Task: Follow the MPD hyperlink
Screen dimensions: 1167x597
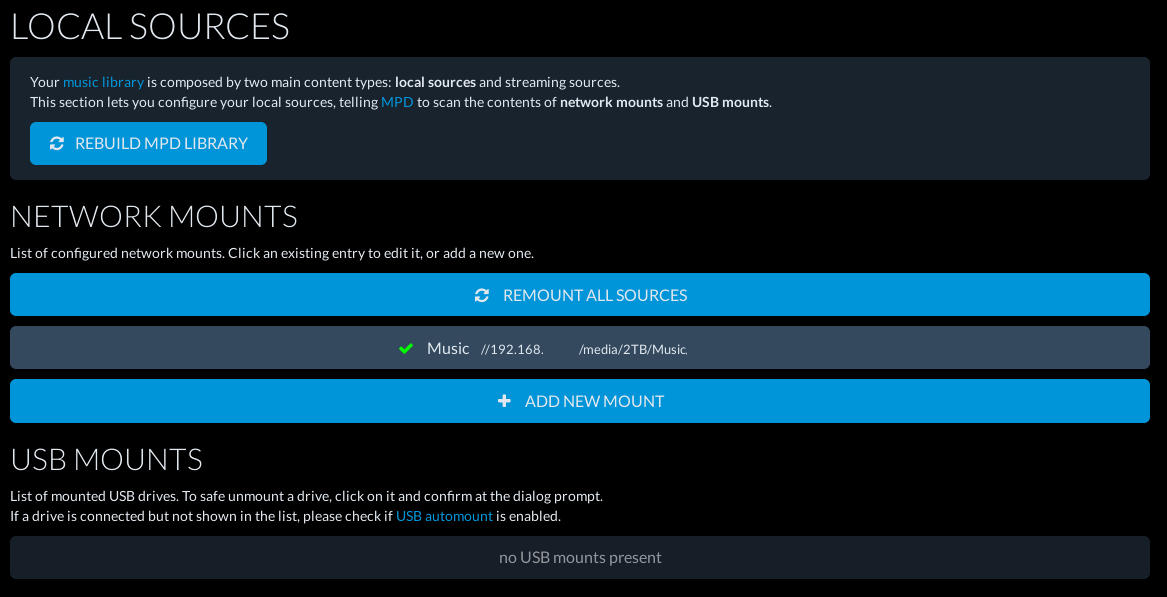Action: click(397, 102)
